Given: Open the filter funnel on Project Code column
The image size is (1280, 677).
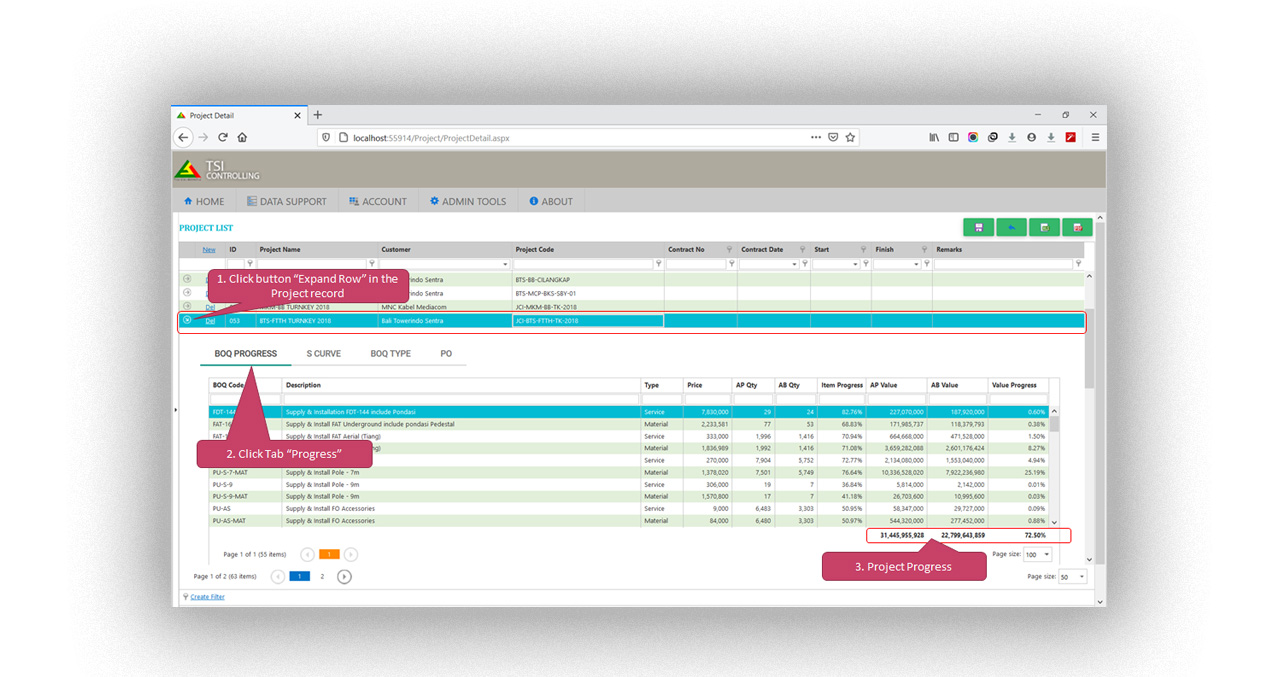Looking at the screenshot, I should [659, 263].
